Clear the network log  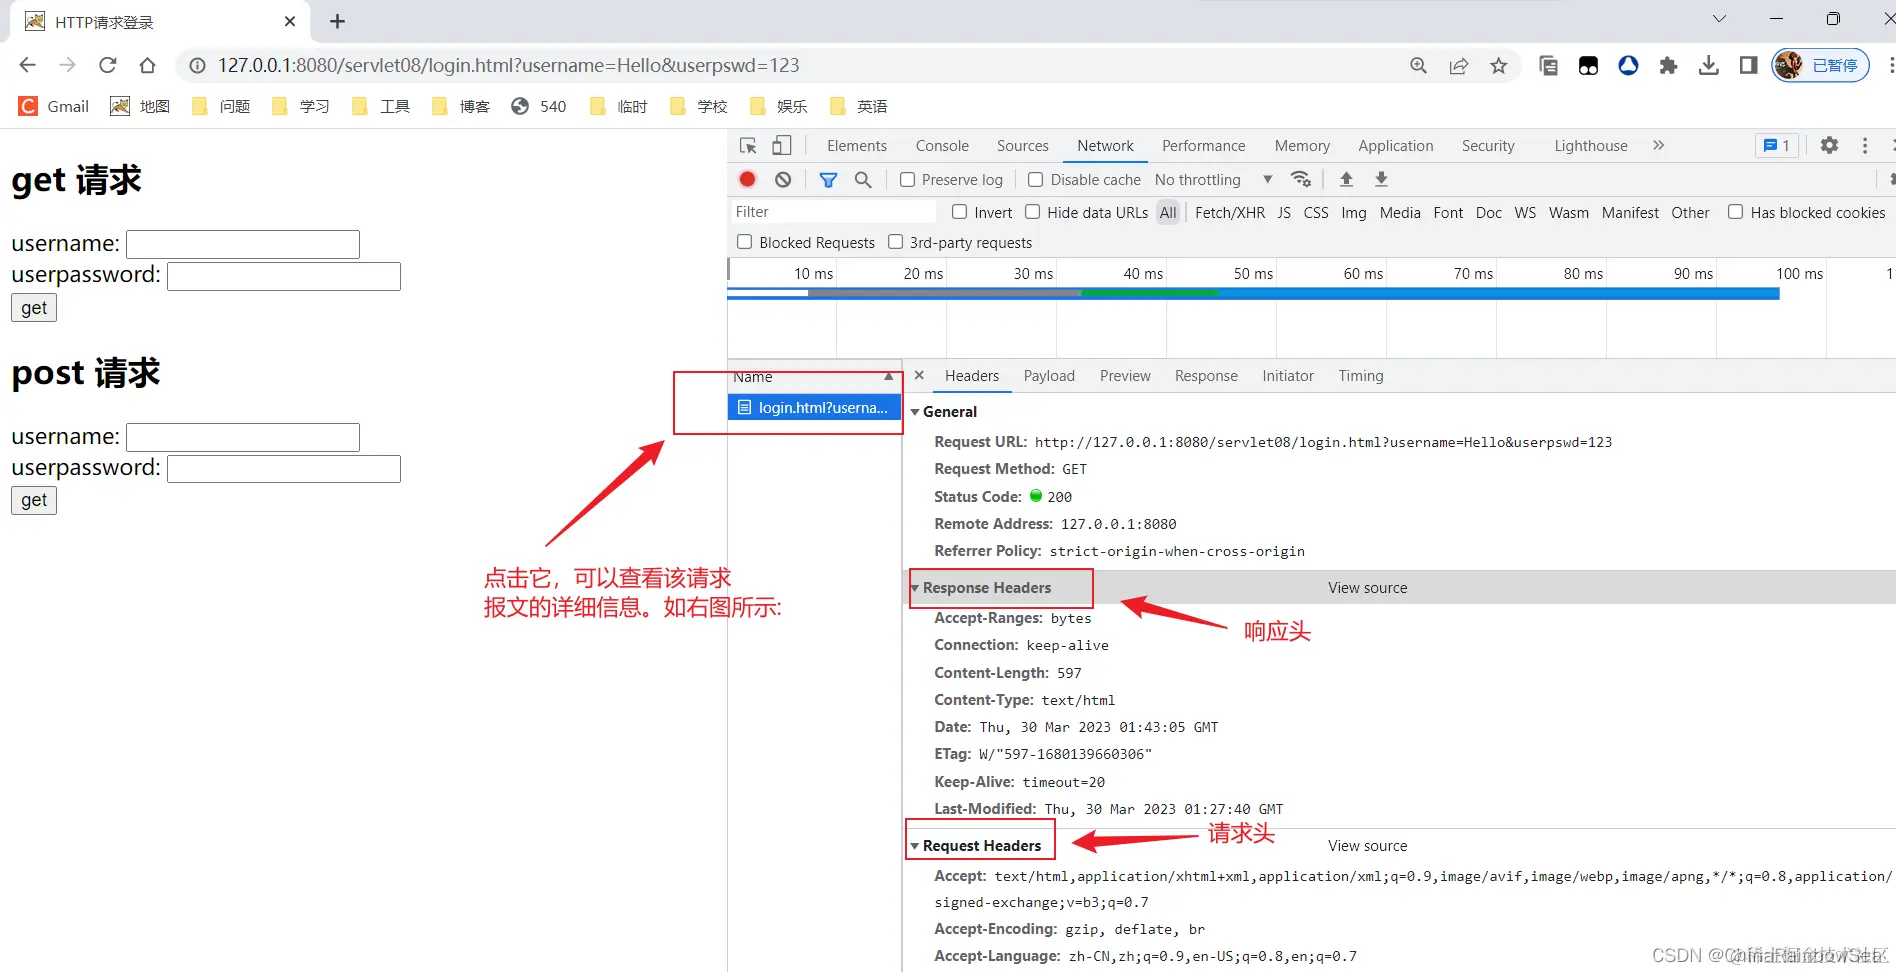point(783,179)
